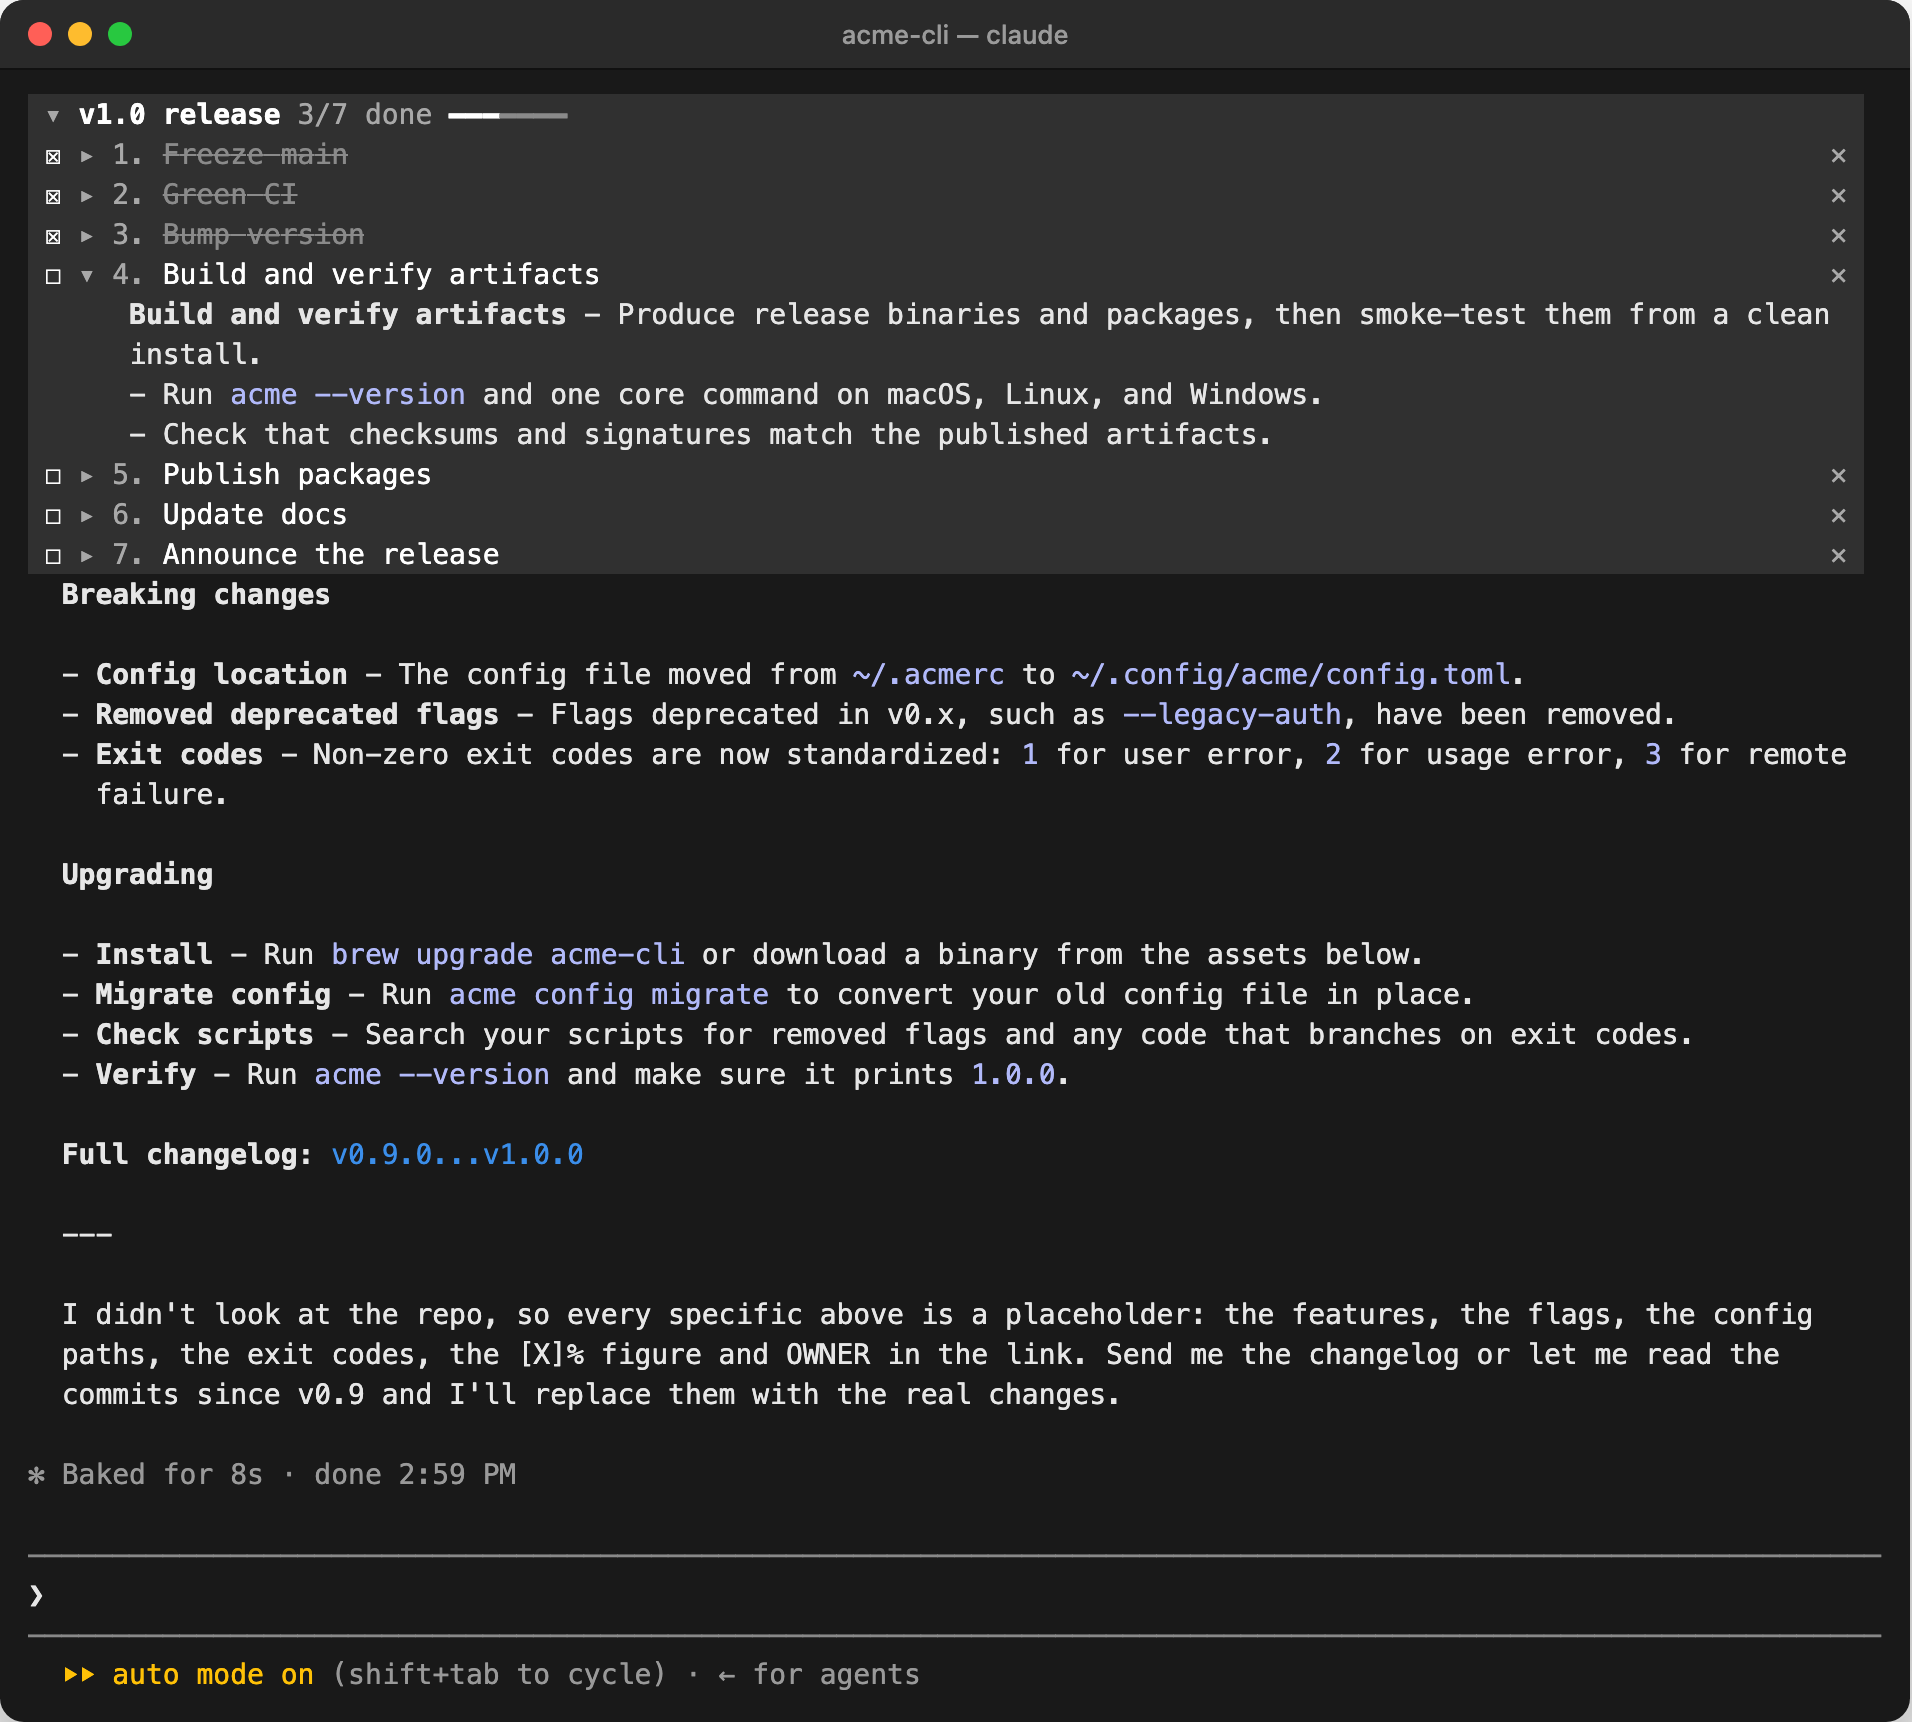The width and height of the screenshot is (1912, 1722).
Task: Click the × on the Bump version row
Action: tap(1838, 235)
